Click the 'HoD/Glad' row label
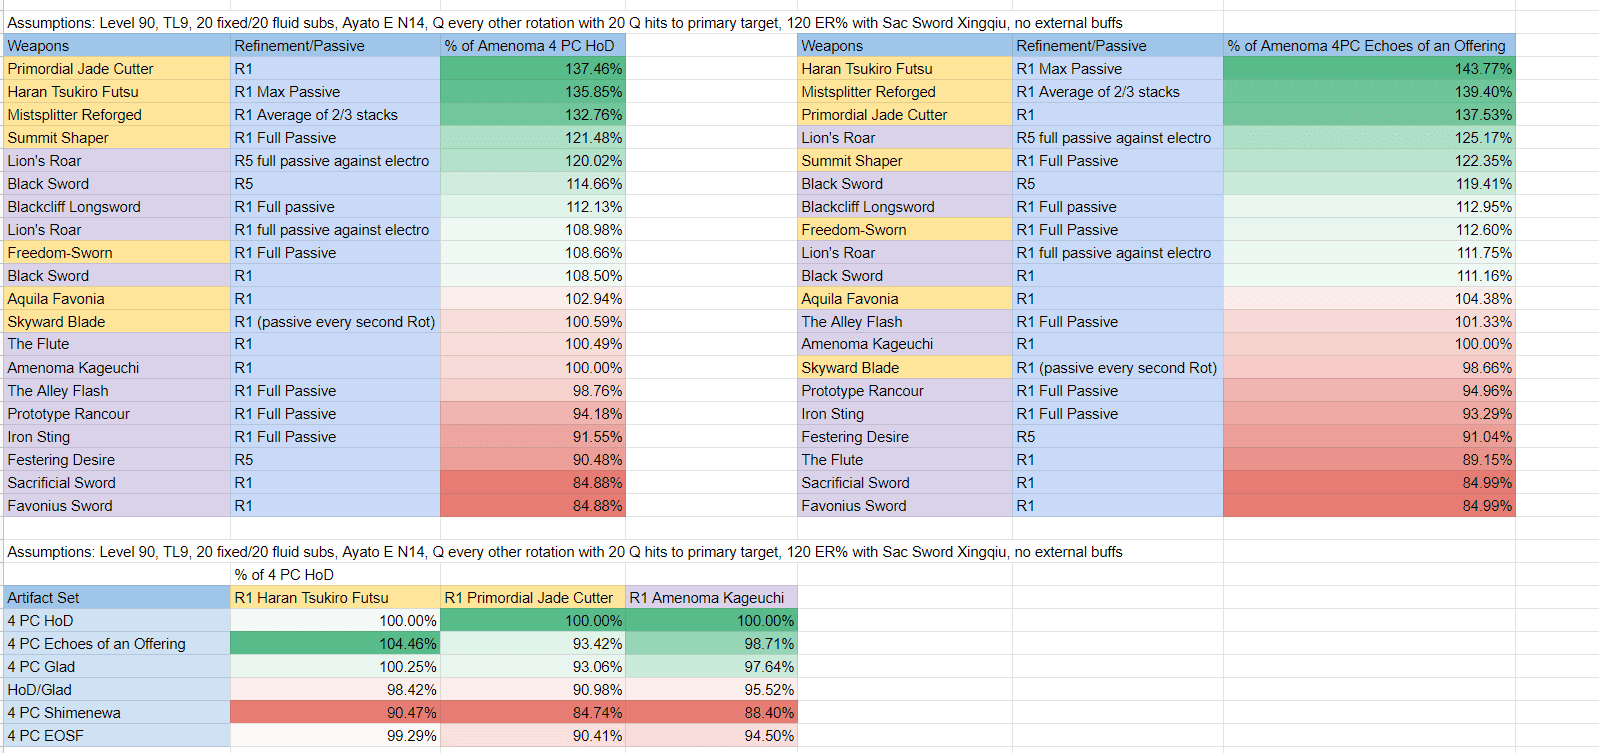The image size is (1599, 753). tap(116, 690)
